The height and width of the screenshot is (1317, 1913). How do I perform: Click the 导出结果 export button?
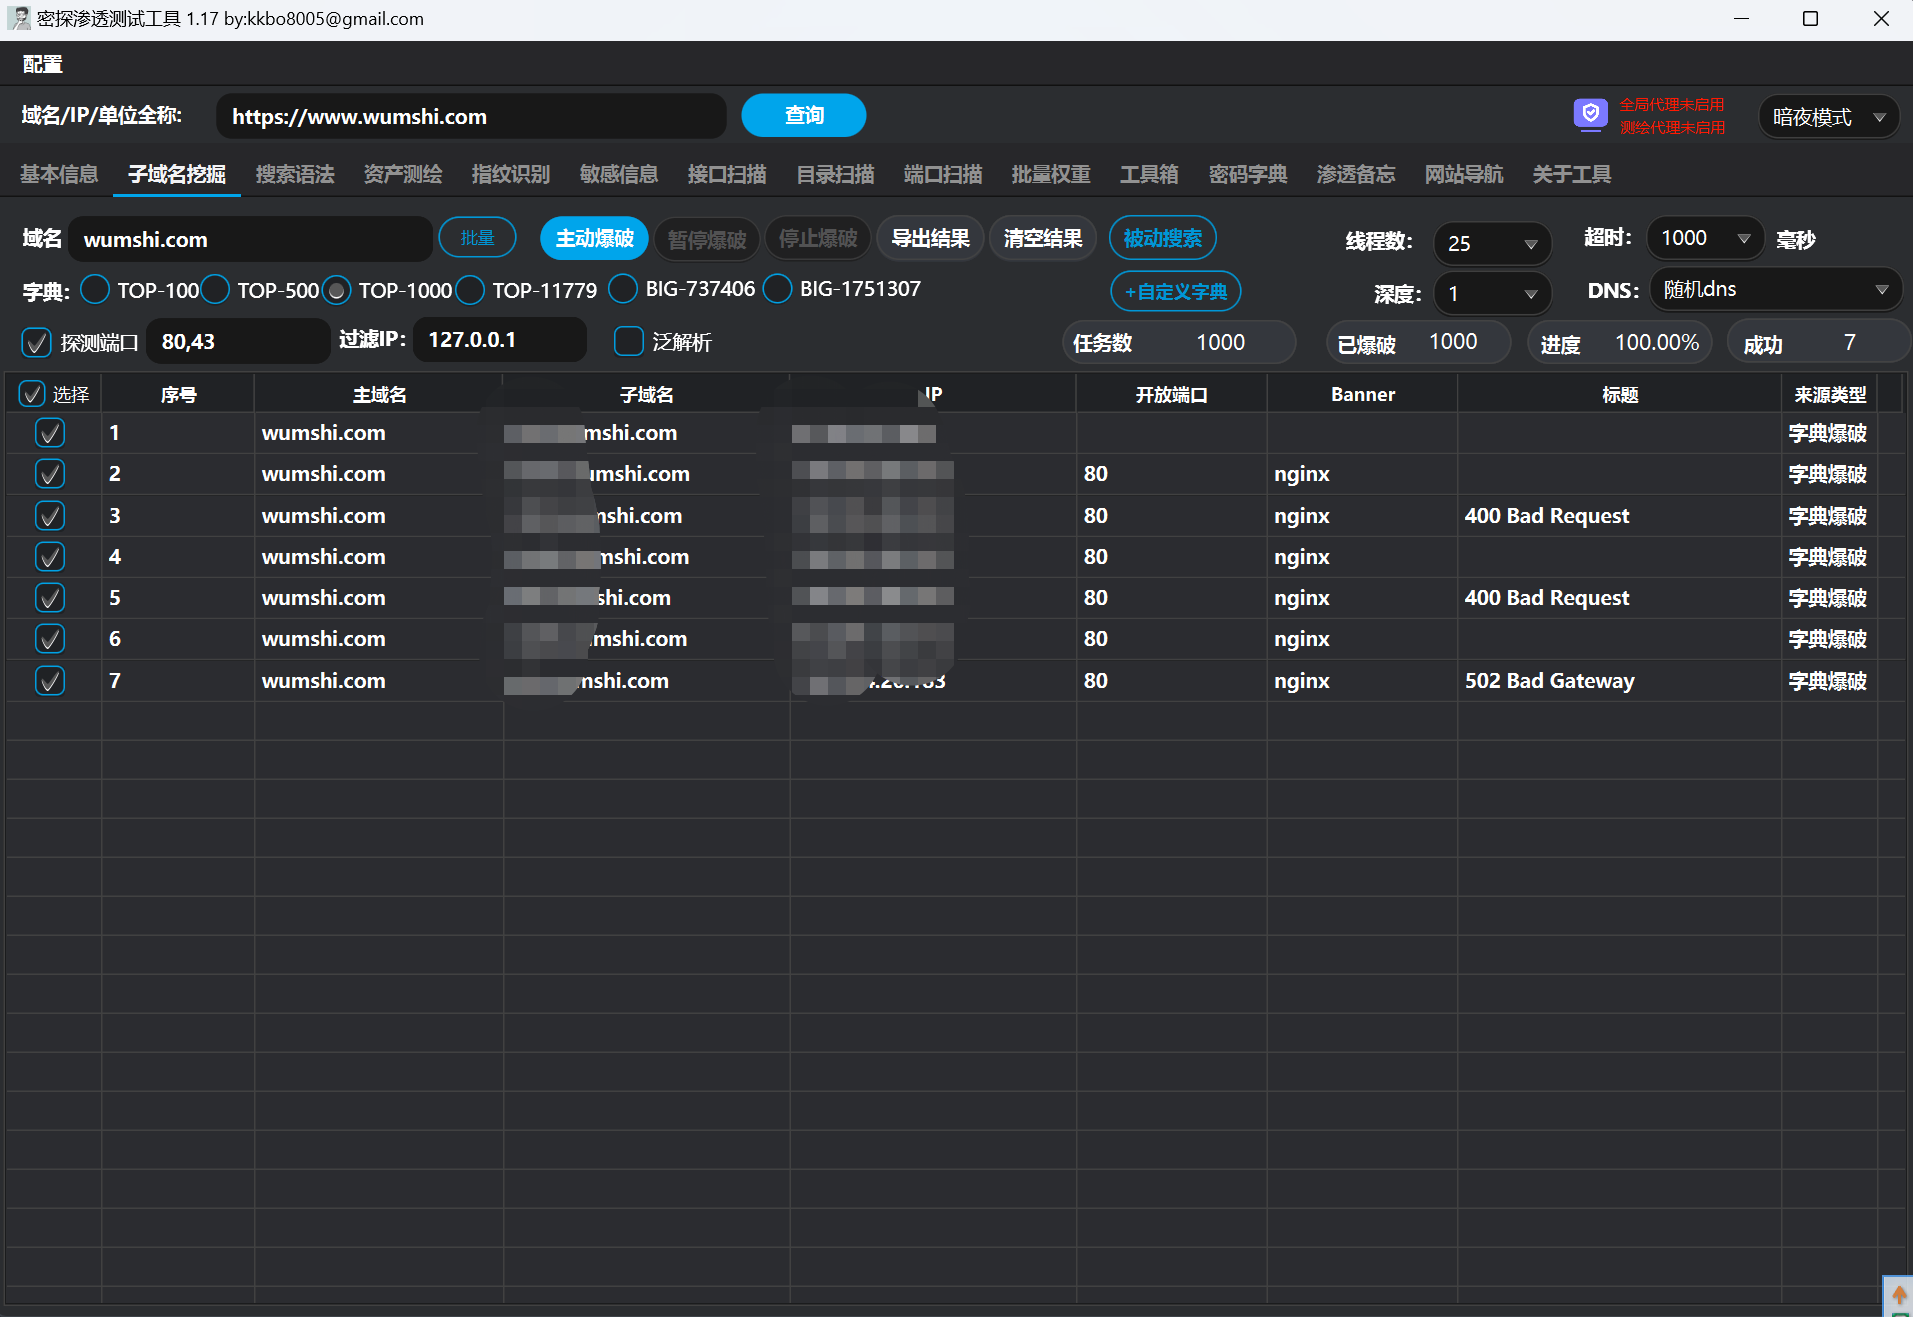(930, 239)
